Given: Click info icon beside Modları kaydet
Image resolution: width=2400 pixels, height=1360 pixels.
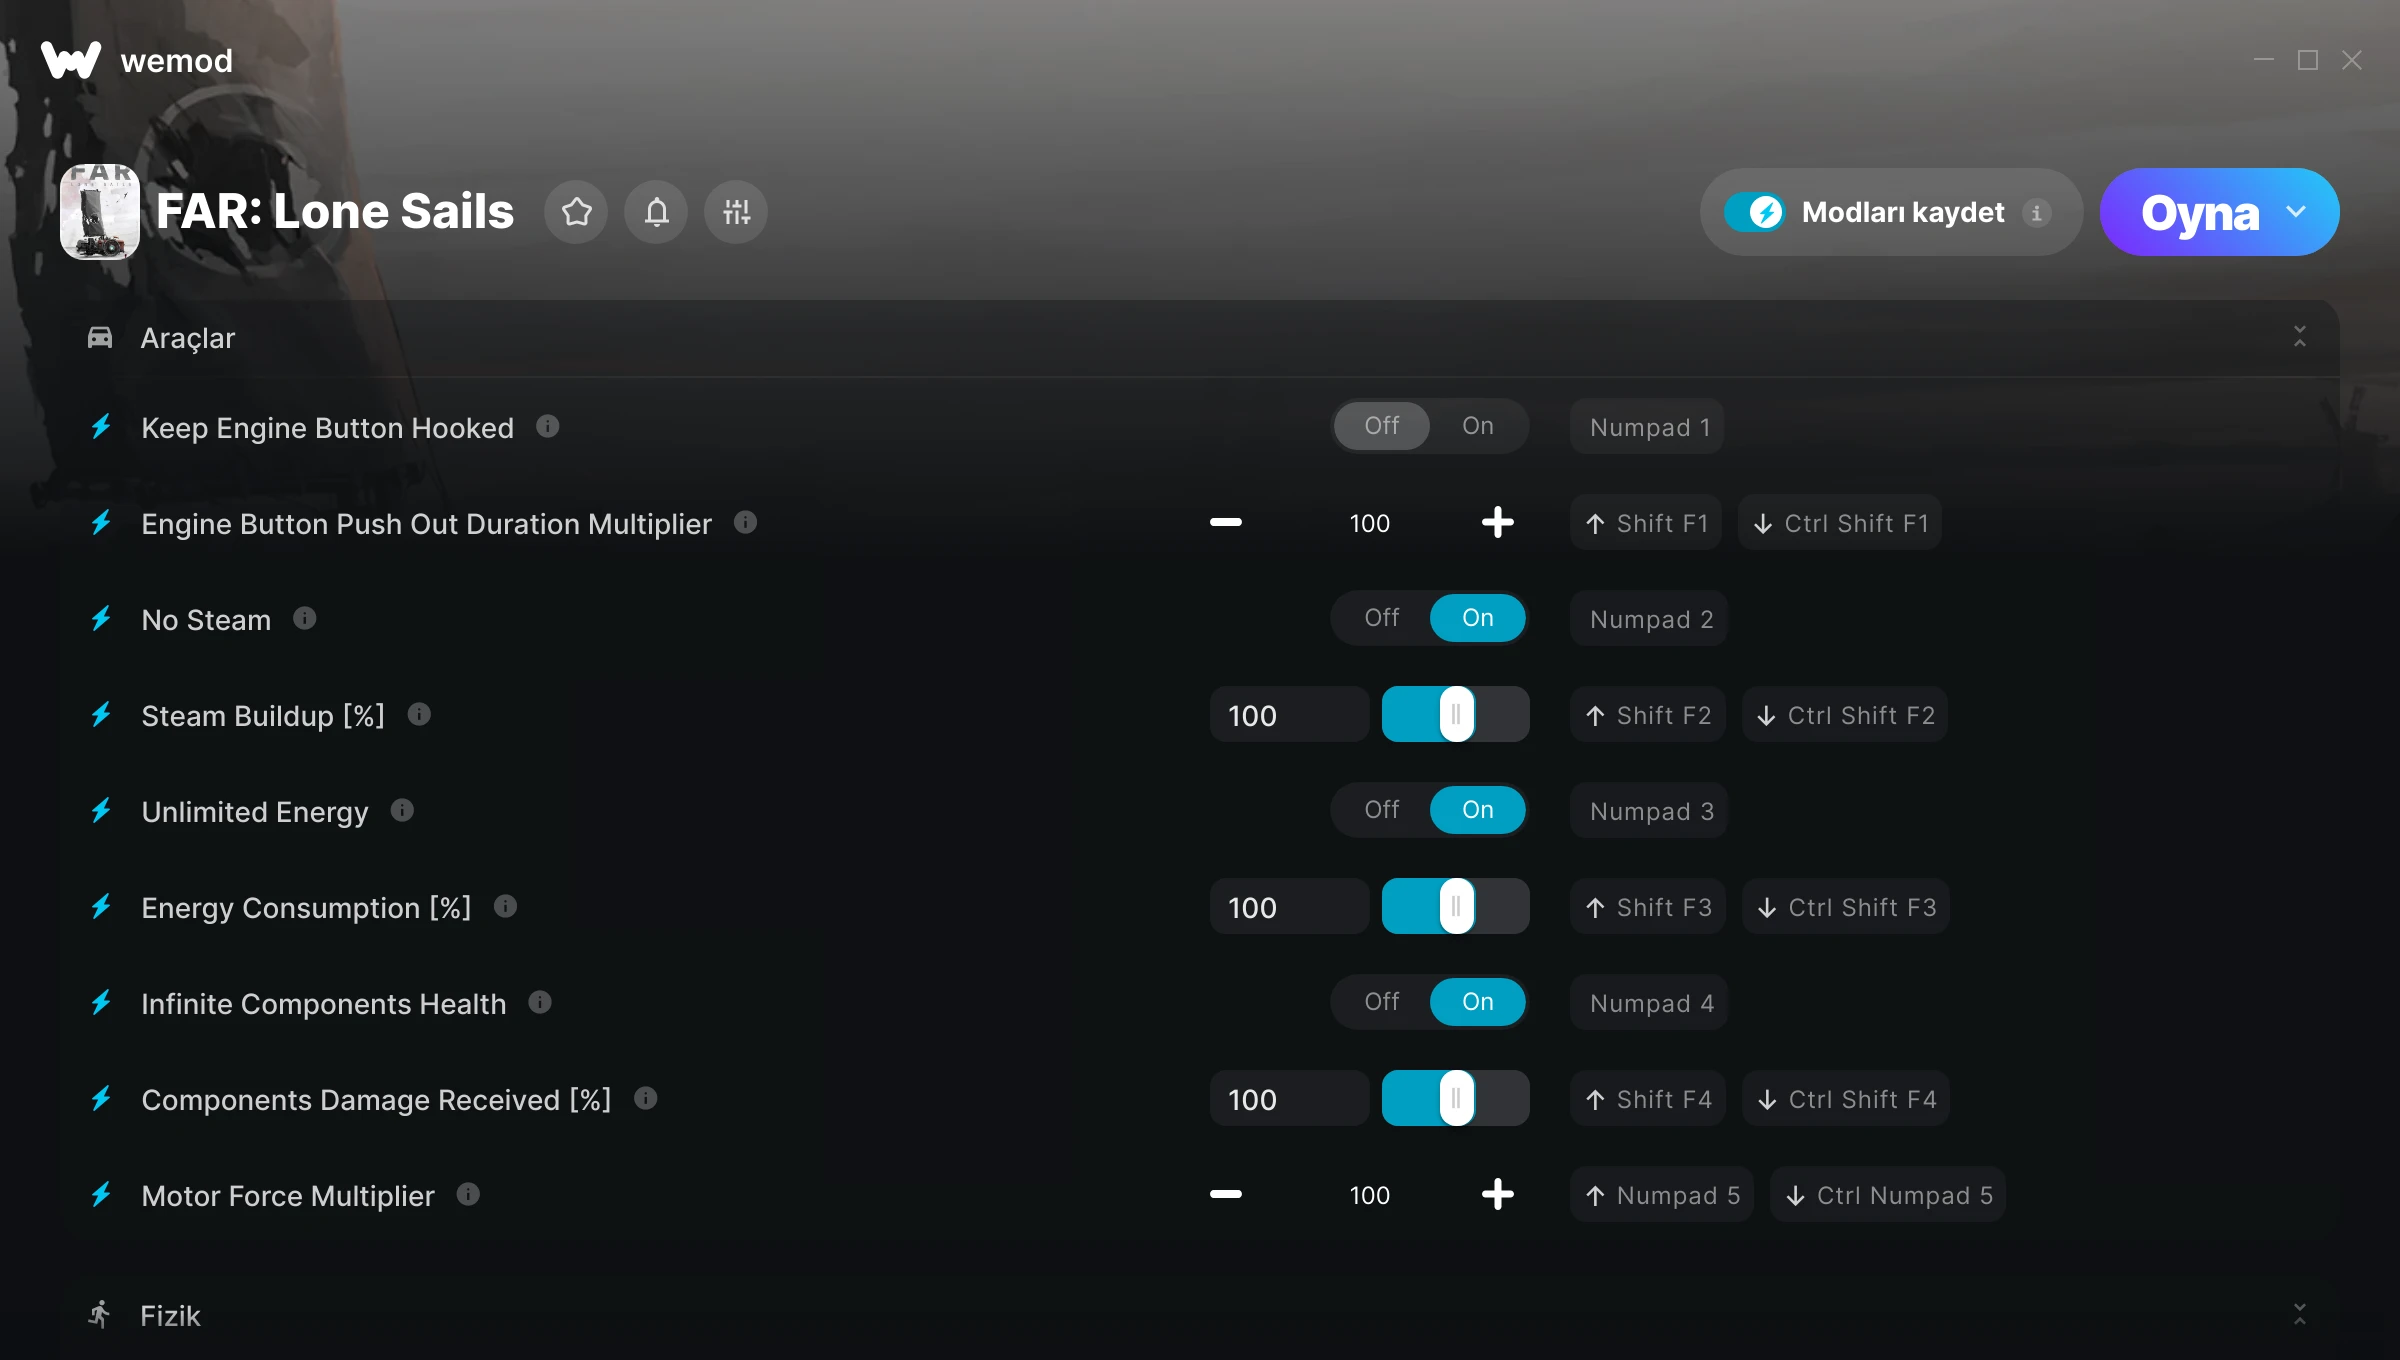Looking at the screenshot, I should click(2036, 212).
